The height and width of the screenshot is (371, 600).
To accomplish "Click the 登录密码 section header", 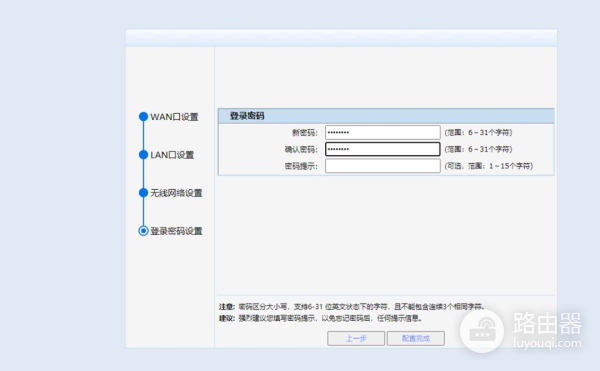I will pos(386,116).
